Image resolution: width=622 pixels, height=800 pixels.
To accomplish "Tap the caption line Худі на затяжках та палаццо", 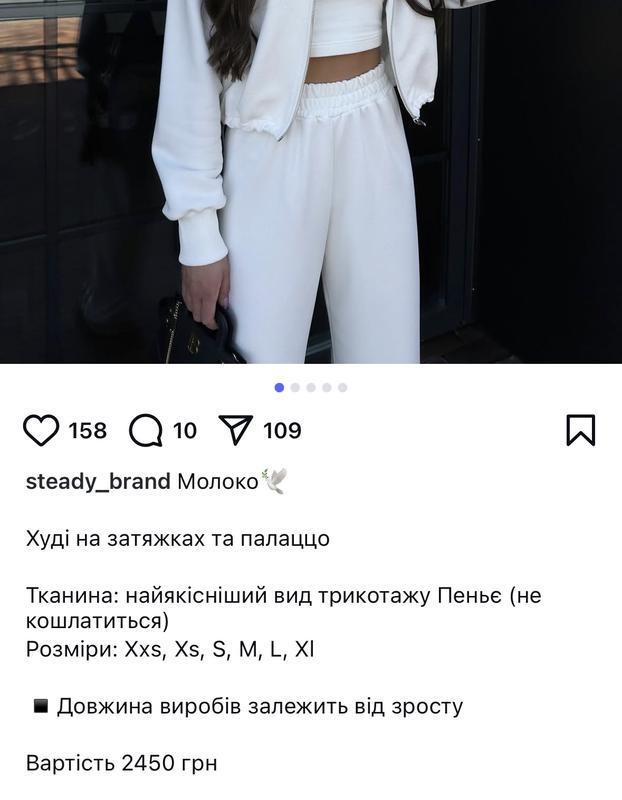I will pyautogui.click(x=178, y=539).
